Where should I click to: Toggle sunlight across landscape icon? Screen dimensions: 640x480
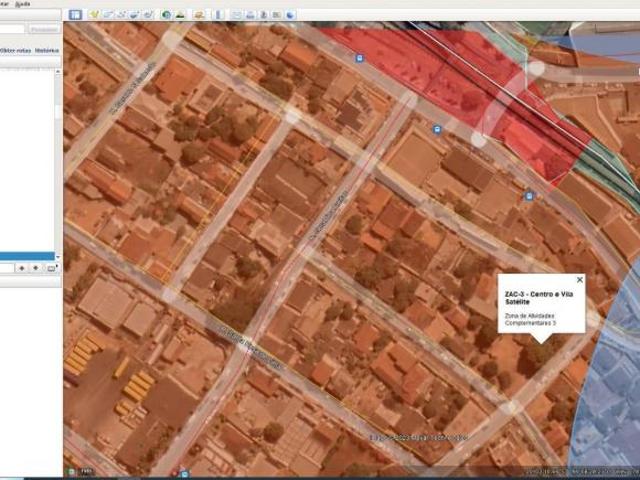pos(180,15)
